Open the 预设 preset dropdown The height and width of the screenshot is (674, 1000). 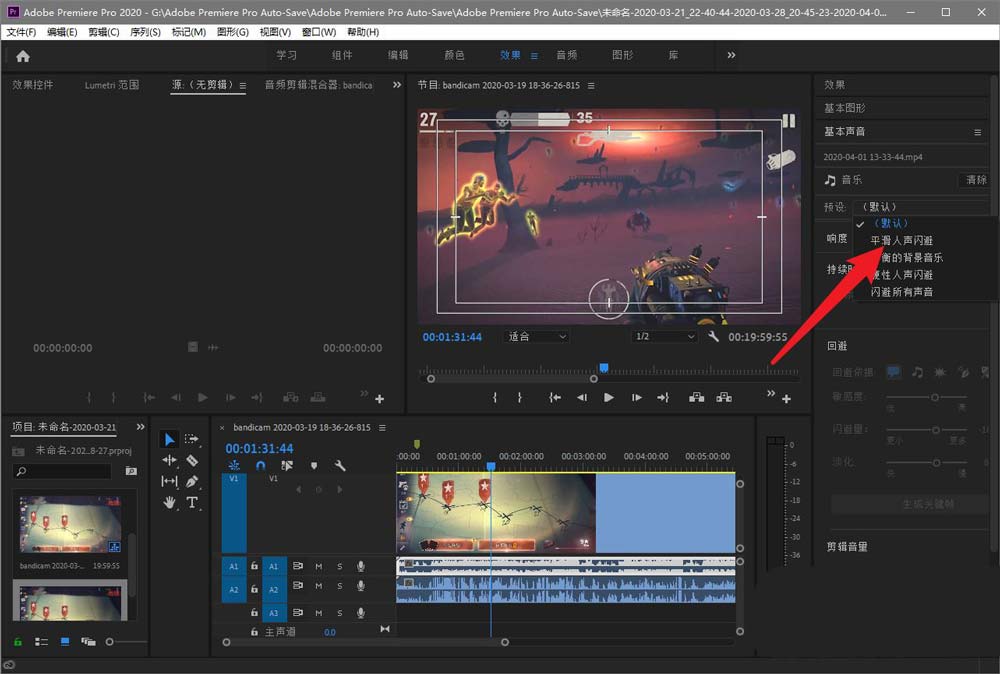(923, 207)
